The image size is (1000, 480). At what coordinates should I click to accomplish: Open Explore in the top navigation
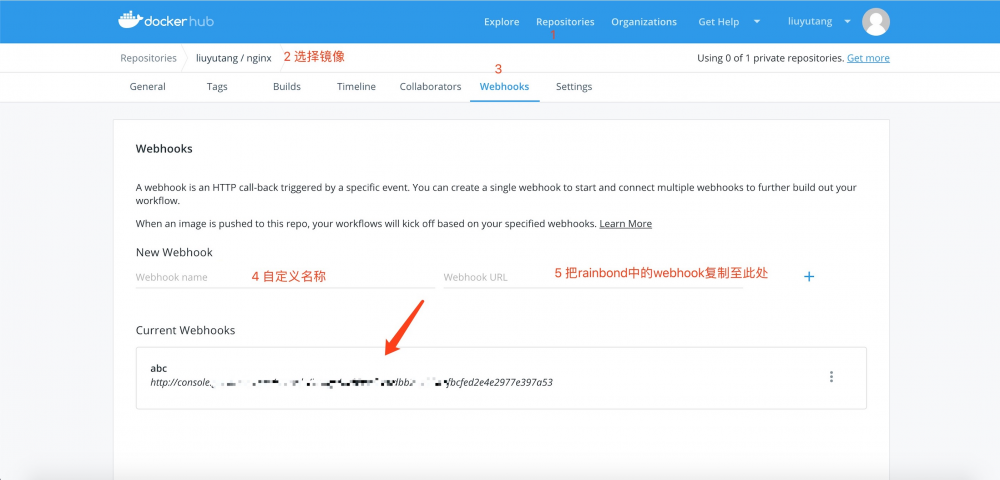click(501, 22)
